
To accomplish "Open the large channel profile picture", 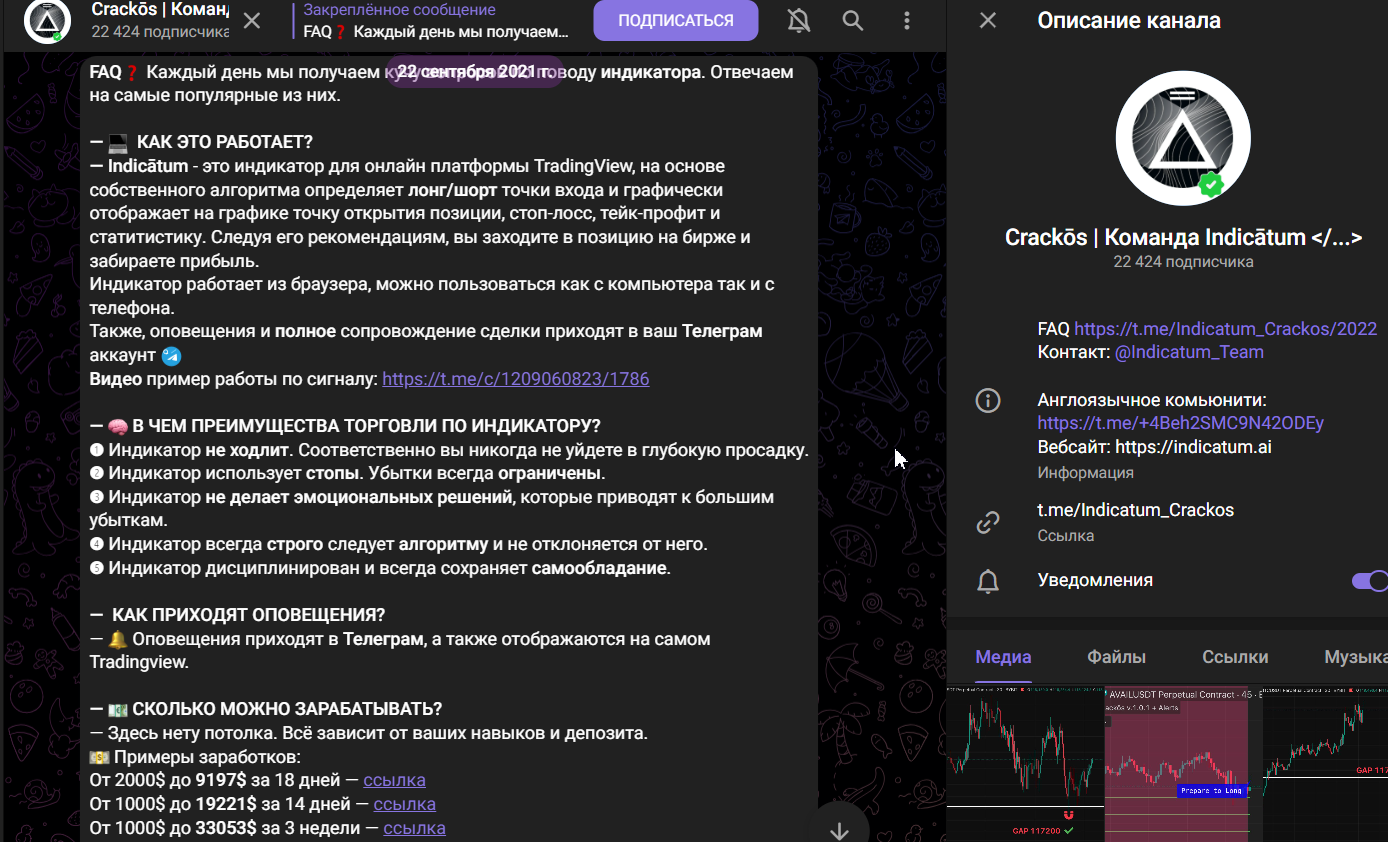I will [1183, 138].
